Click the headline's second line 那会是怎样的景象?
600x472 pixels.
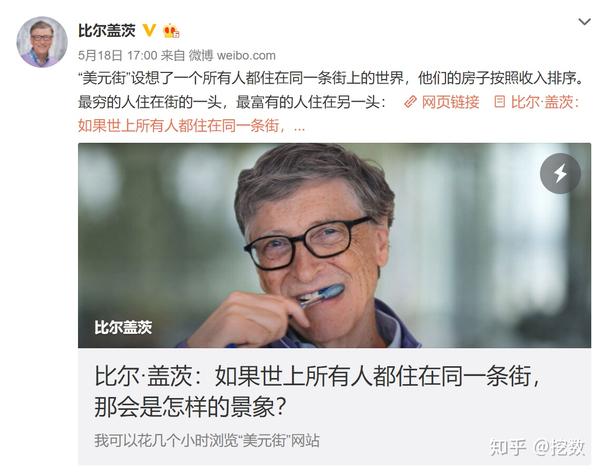[x=190, y=407]
